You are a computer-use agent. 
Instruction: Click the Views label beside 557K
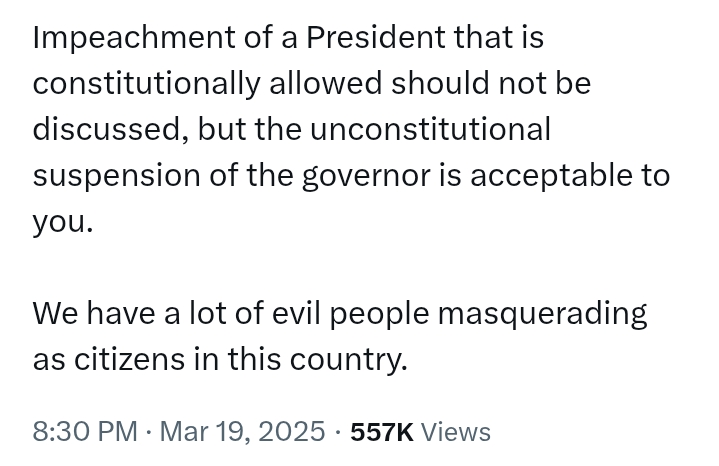point(456,432)
